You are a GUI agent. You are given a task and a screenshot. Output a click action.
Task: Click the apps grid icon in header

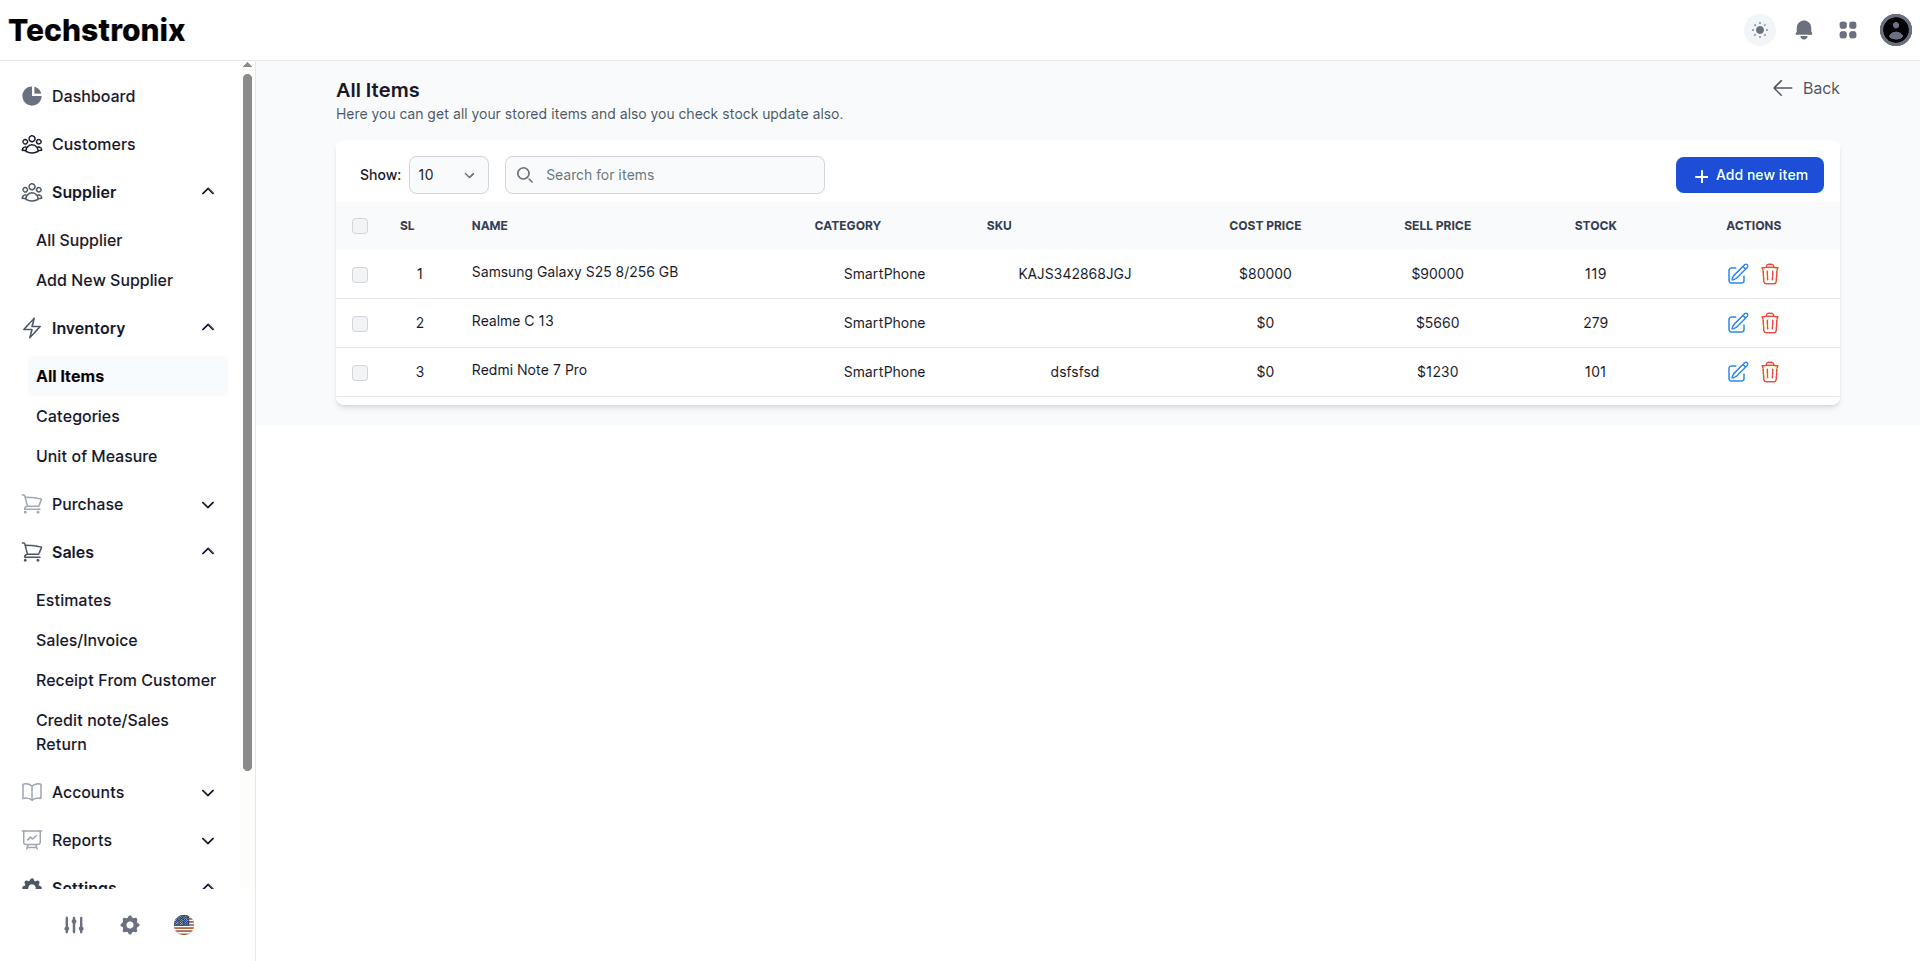1848,30
